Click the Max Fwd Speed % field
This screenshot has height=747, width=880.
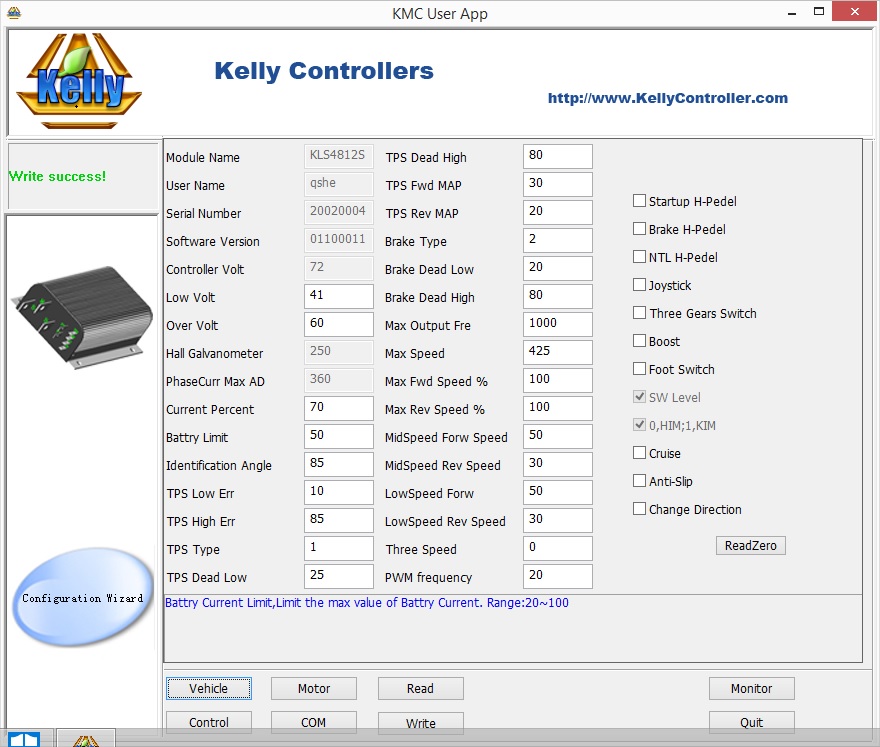[x=557, y=381]
